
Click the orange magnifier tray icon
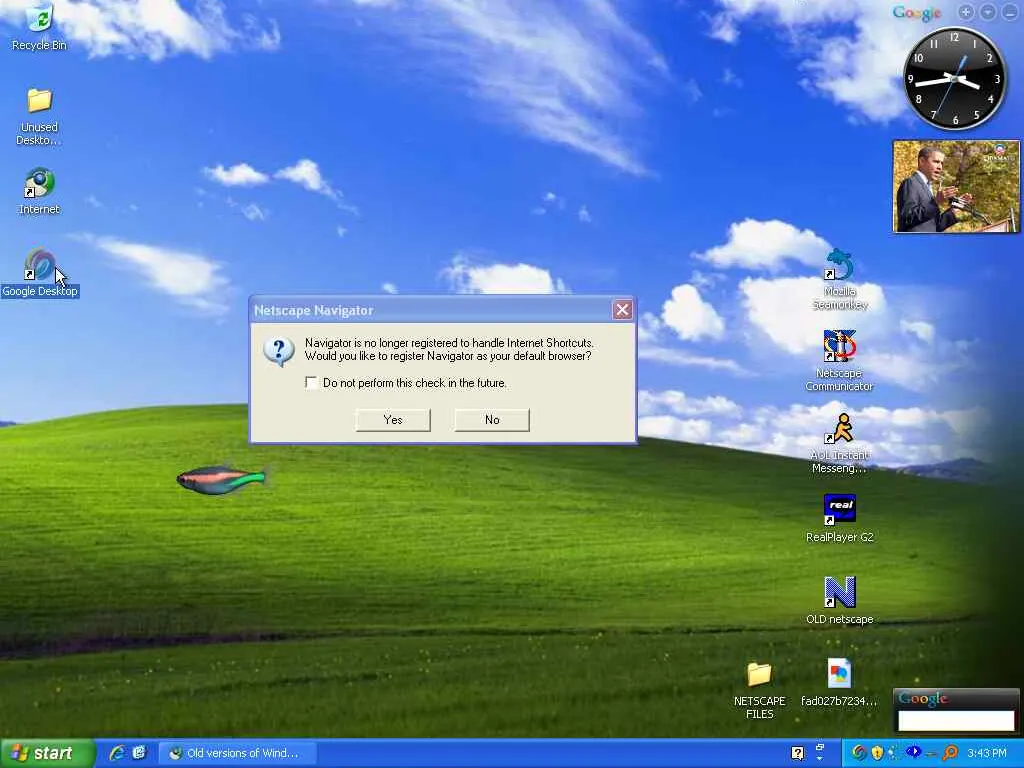click(950, 753)
